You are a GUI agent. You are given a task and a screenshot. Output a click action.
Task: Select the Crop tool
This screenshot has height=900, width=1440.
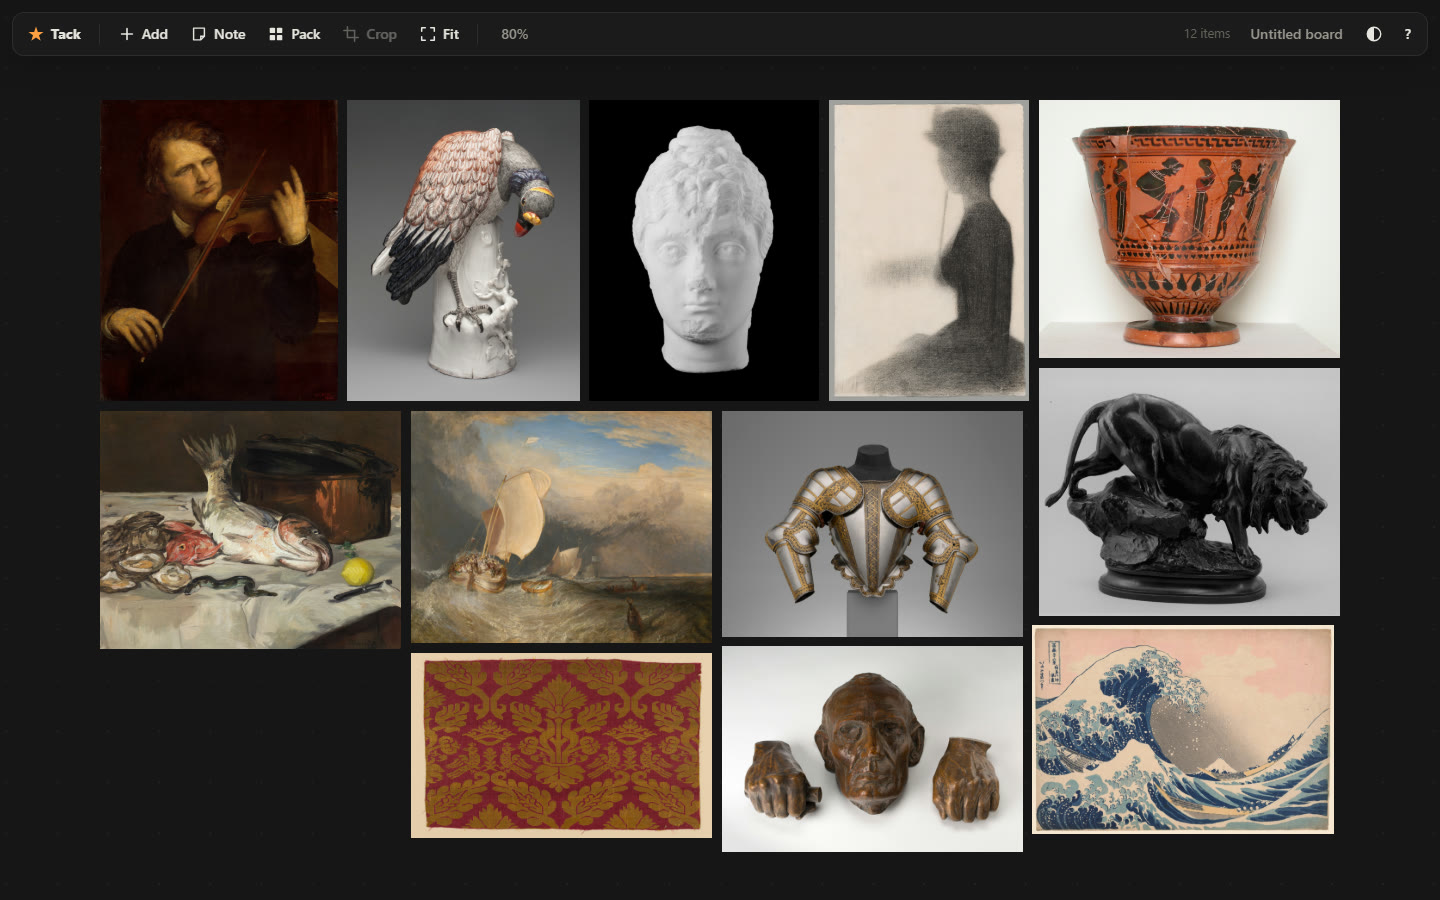(370, 34)
